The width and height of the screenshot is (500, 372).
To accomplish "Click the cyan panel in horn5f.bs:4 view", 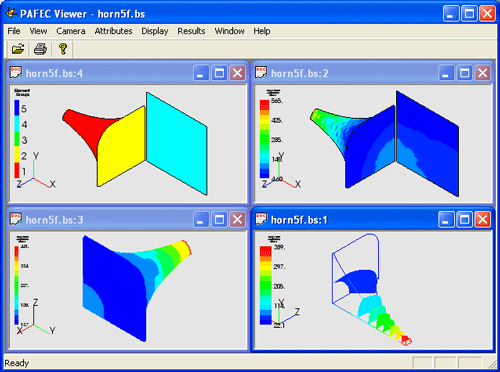I will pos(177,143).
